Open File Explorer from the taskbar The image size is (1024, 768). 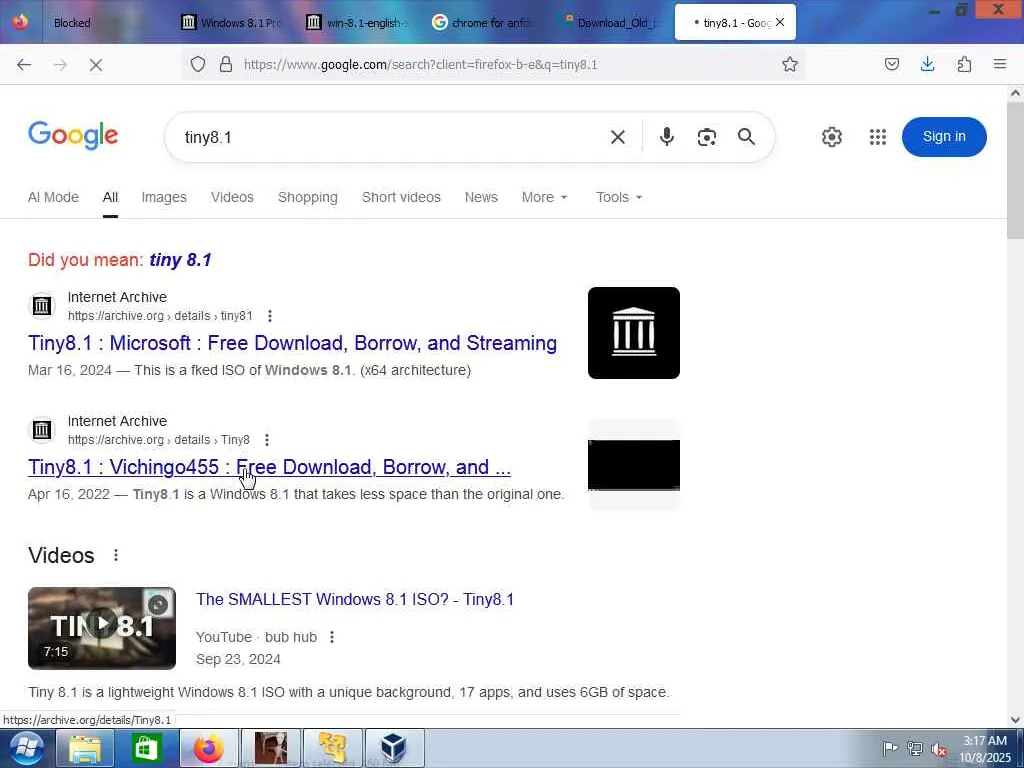tap(86, 748)
